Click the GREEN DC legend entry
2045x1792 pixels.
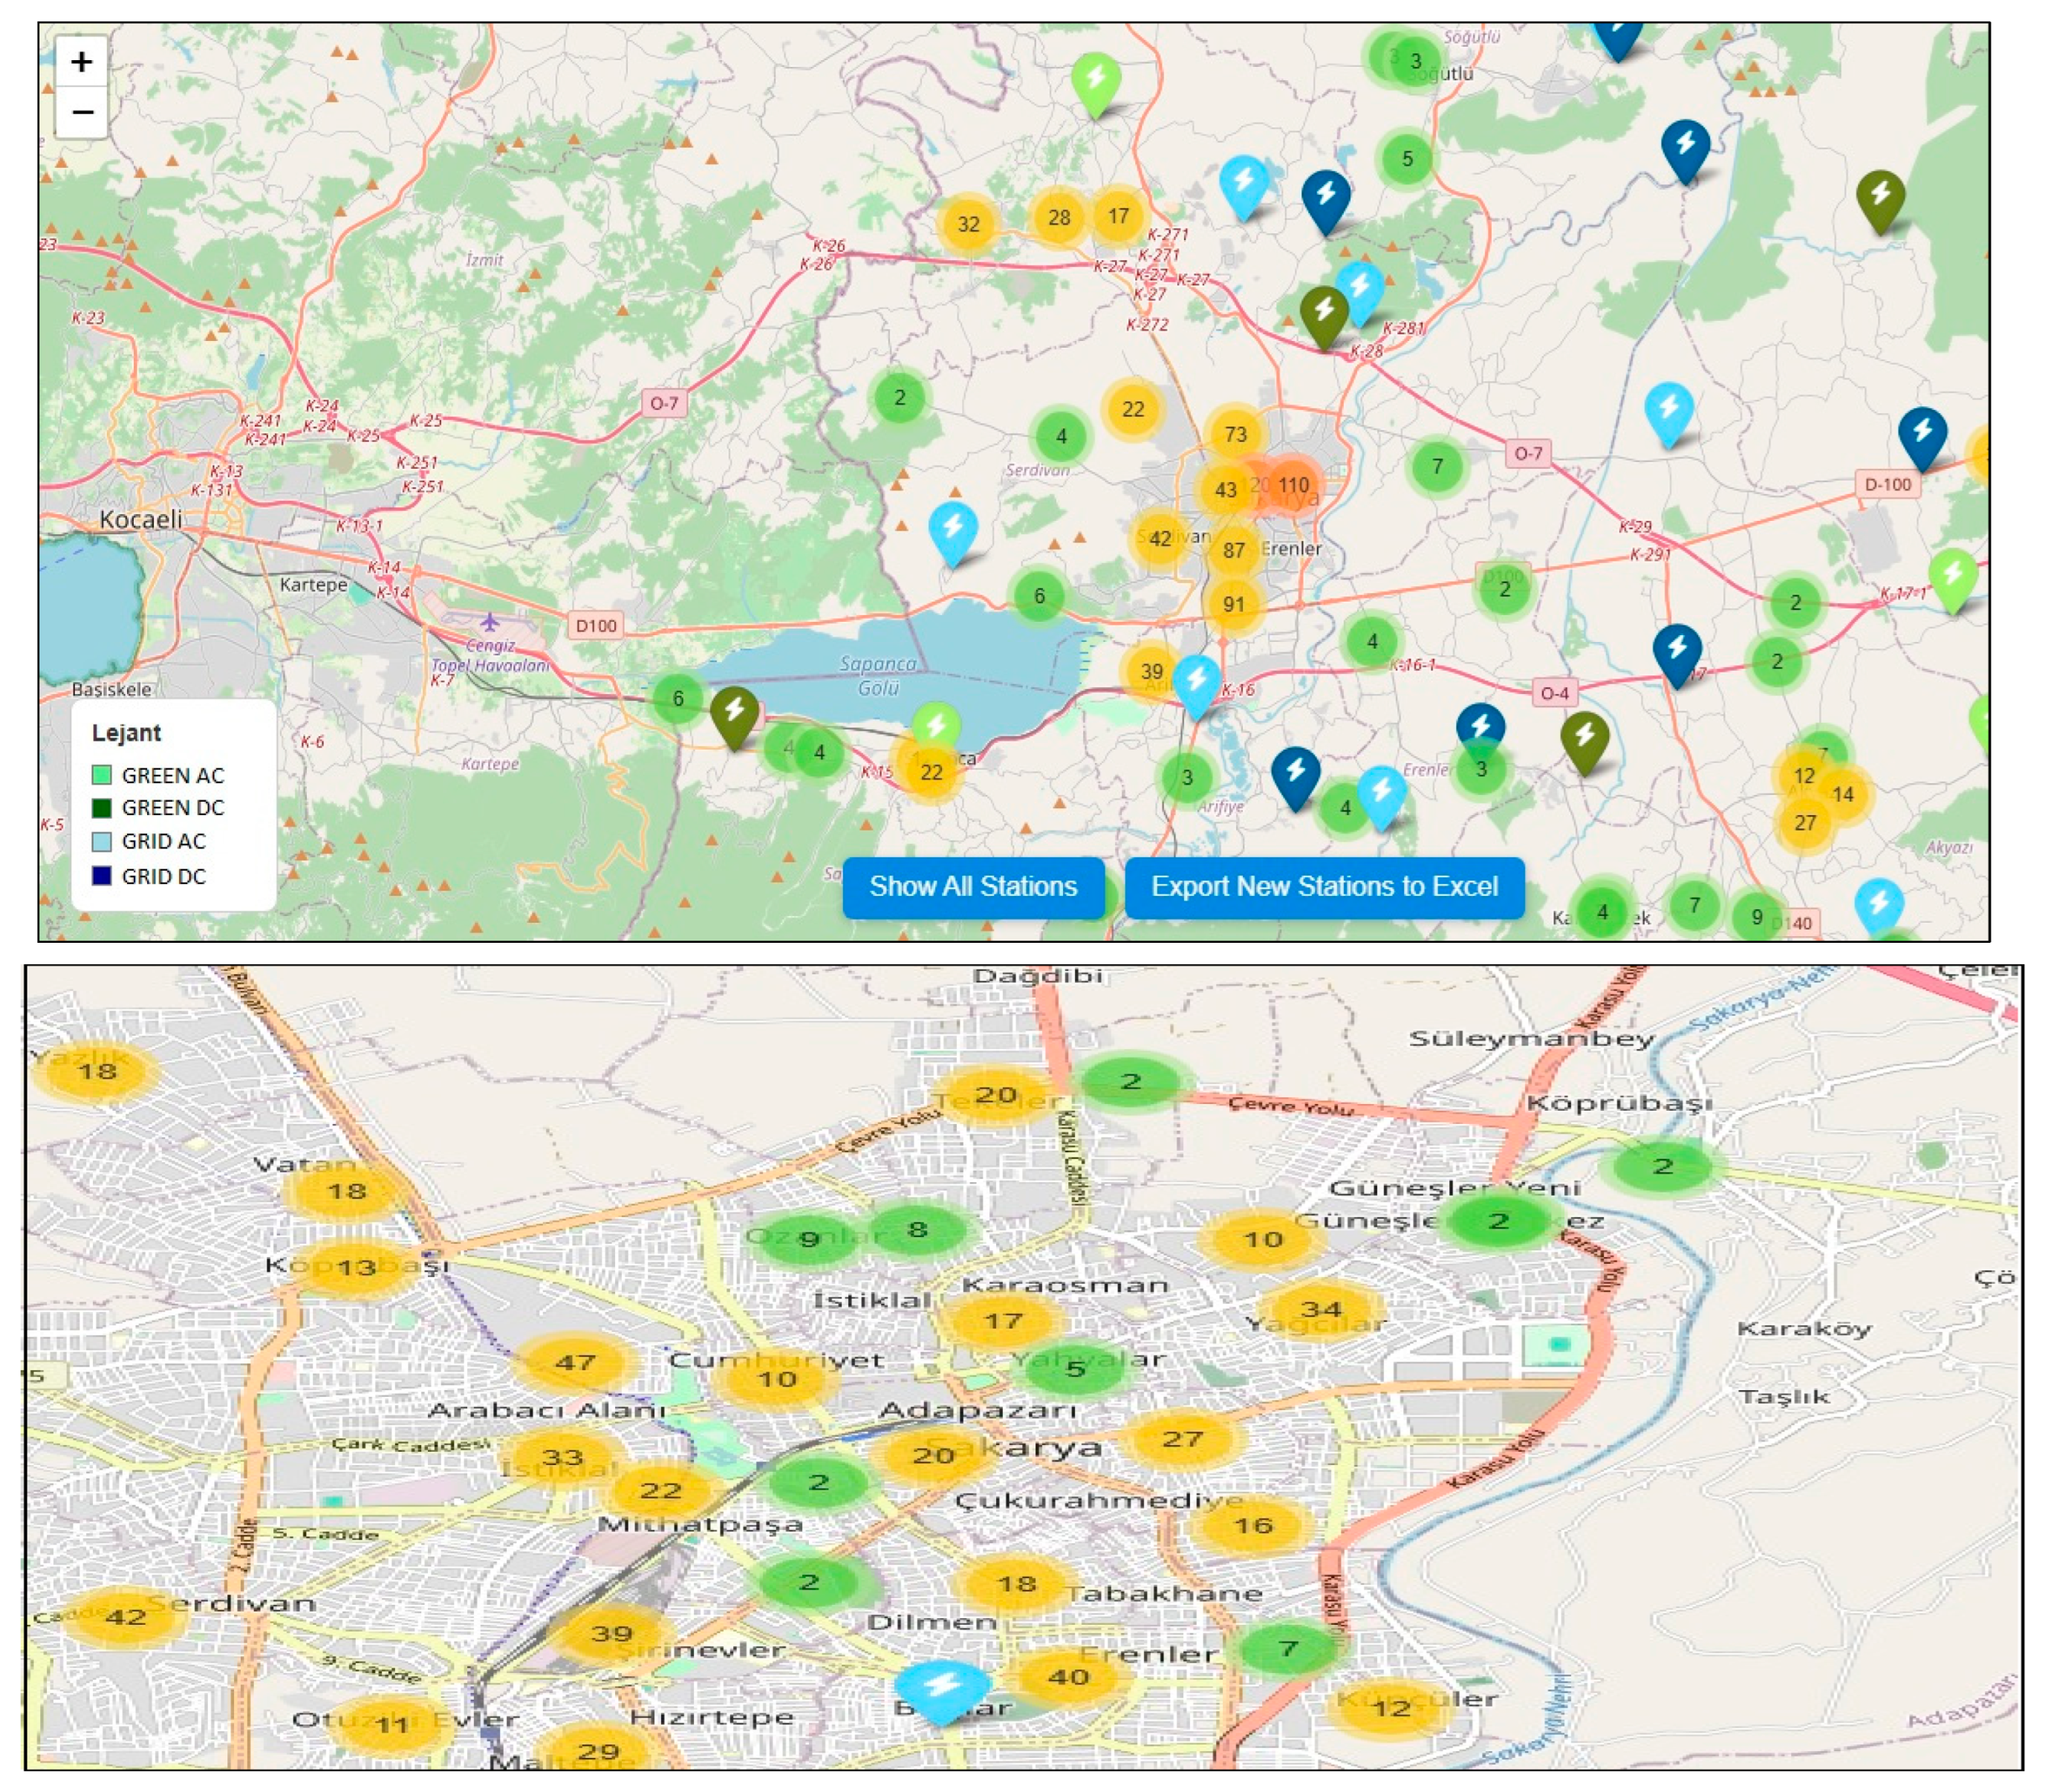(x=172, y=808)
